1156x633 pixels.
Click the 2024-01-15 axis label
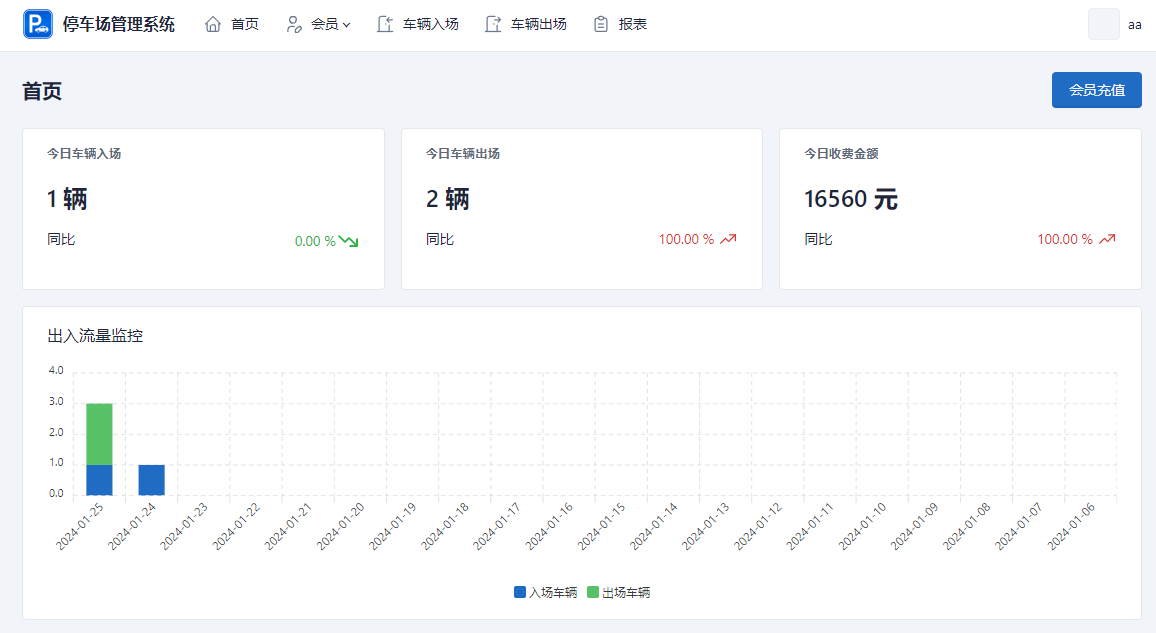pos(601,526)
